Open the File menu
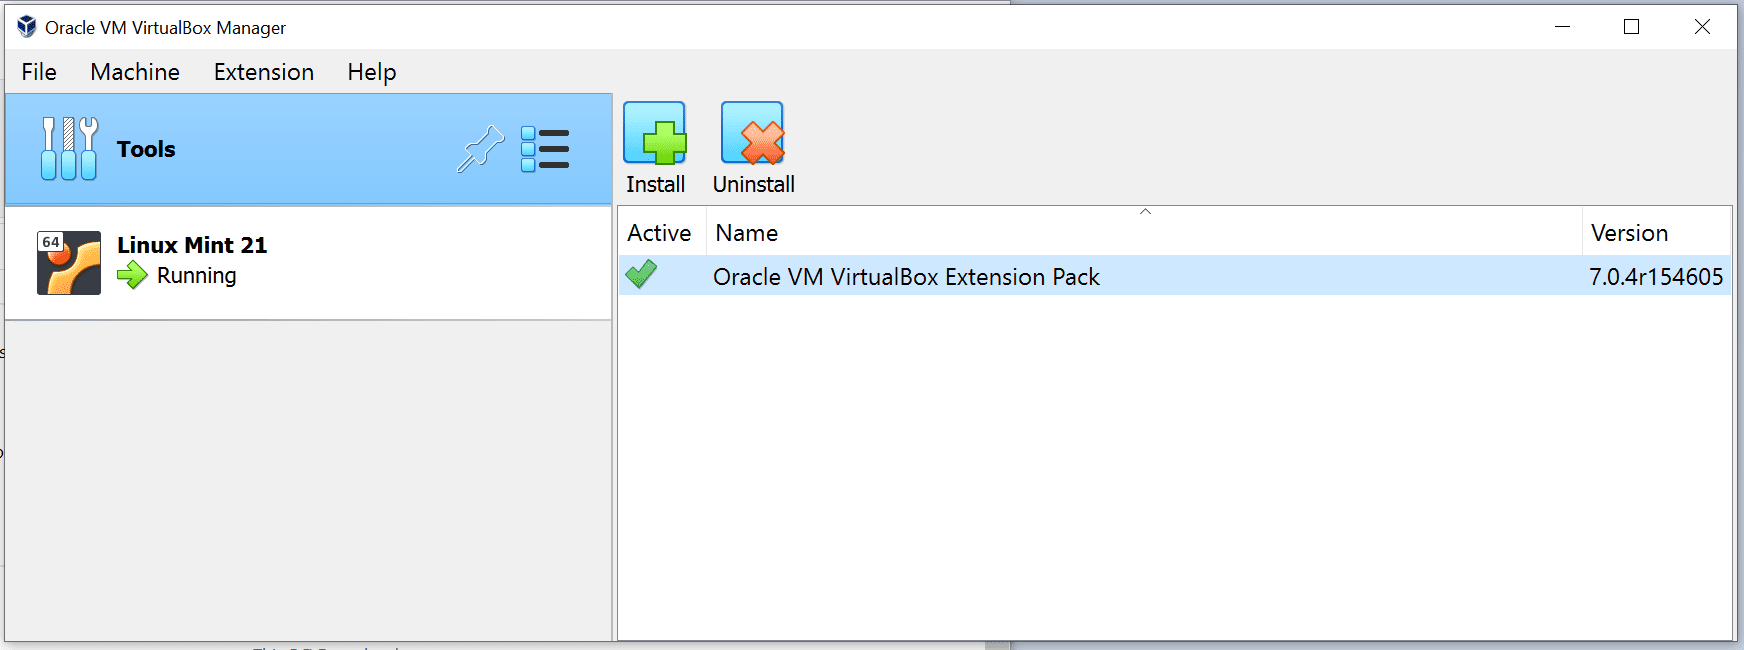 (39, 72)
